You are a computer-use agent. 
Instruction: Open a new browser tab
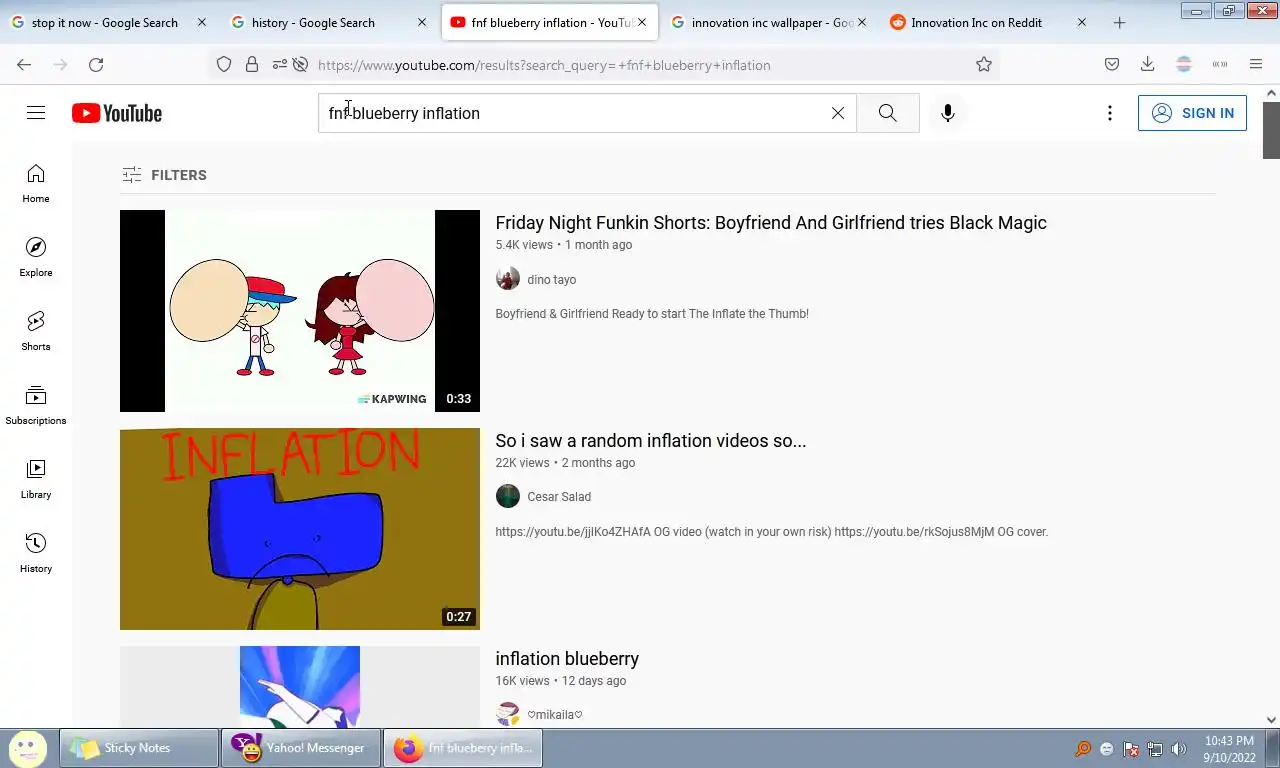1119,22
